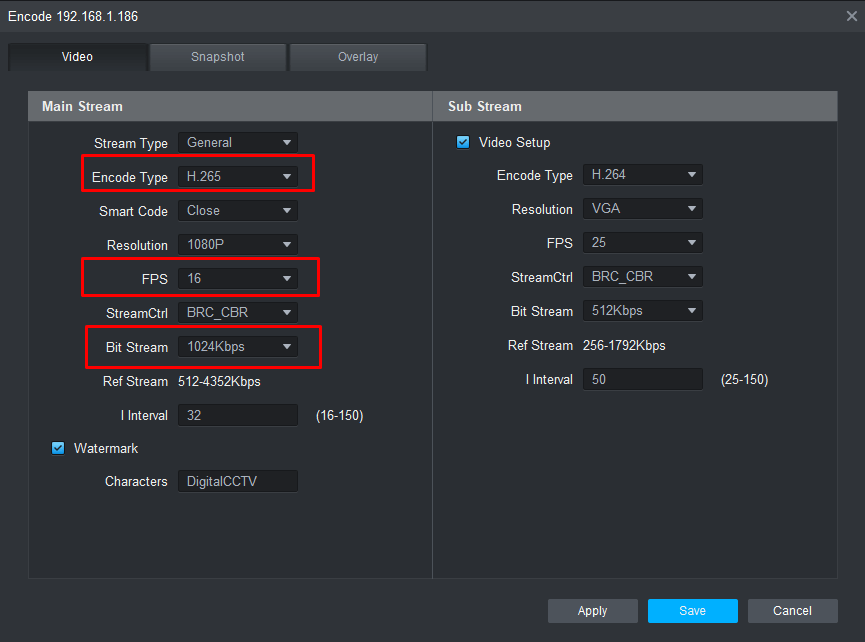This screenshot has width=865, height=642.
Task: Open Main Stream Encode Type H.265 dropdown
Action: 238,177
